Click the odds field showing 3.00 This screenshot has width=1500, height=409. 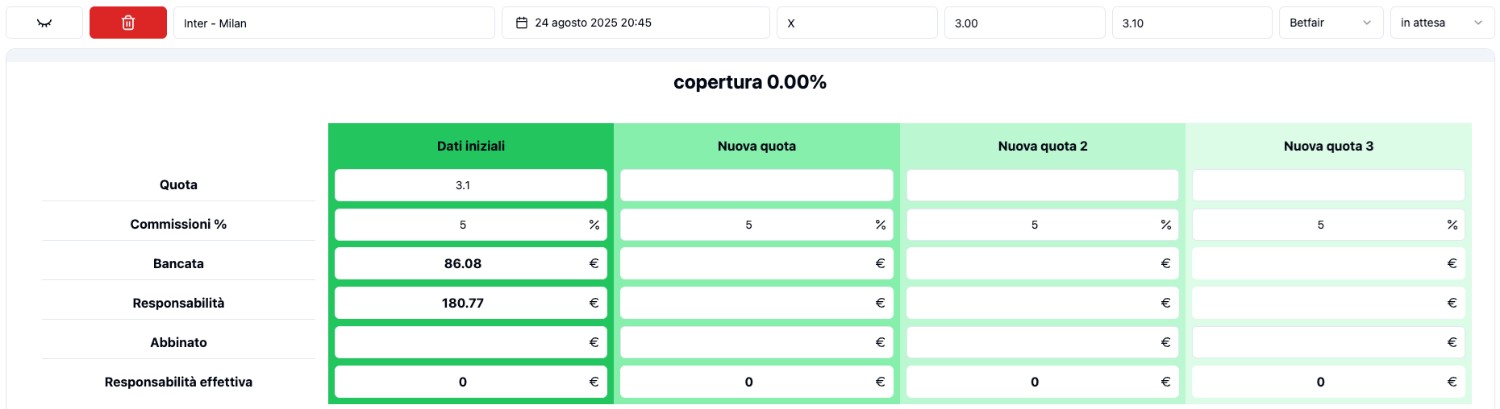tap(1025, 23)
